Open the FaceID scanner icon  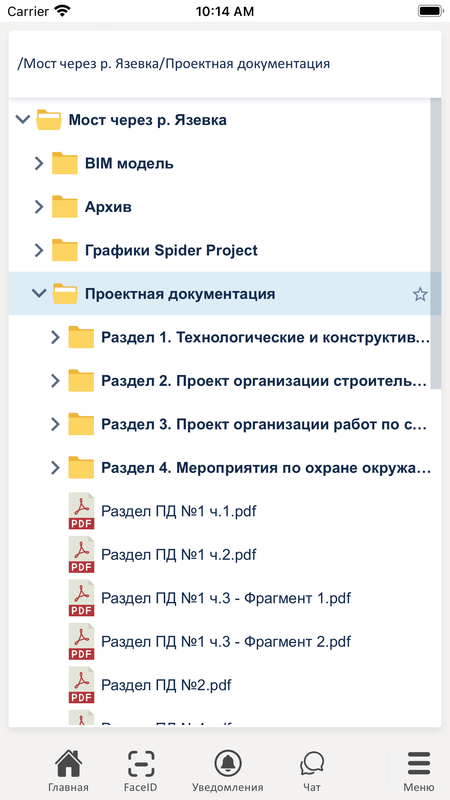pos(140,764)
